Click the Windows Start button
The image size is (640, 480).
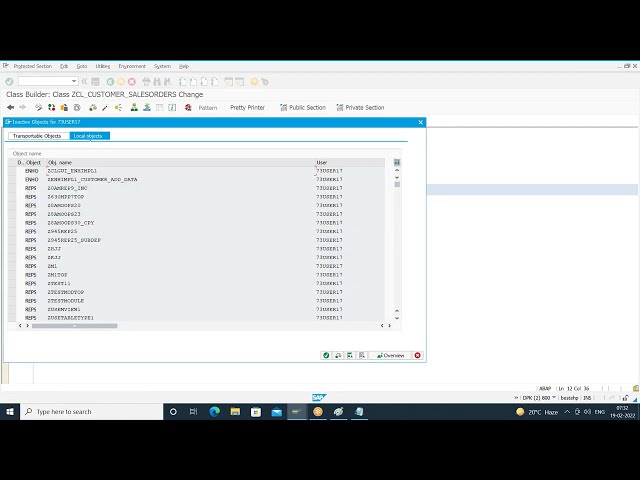(10, 412)
